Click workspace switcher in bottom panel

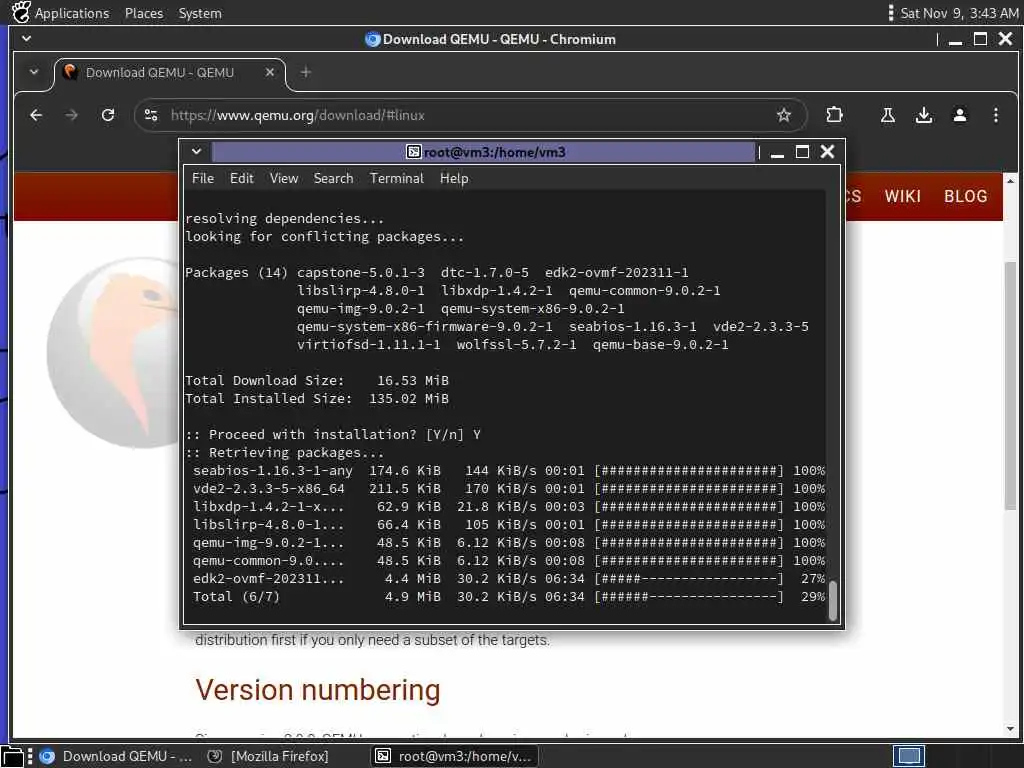click(x=909, y=756)
